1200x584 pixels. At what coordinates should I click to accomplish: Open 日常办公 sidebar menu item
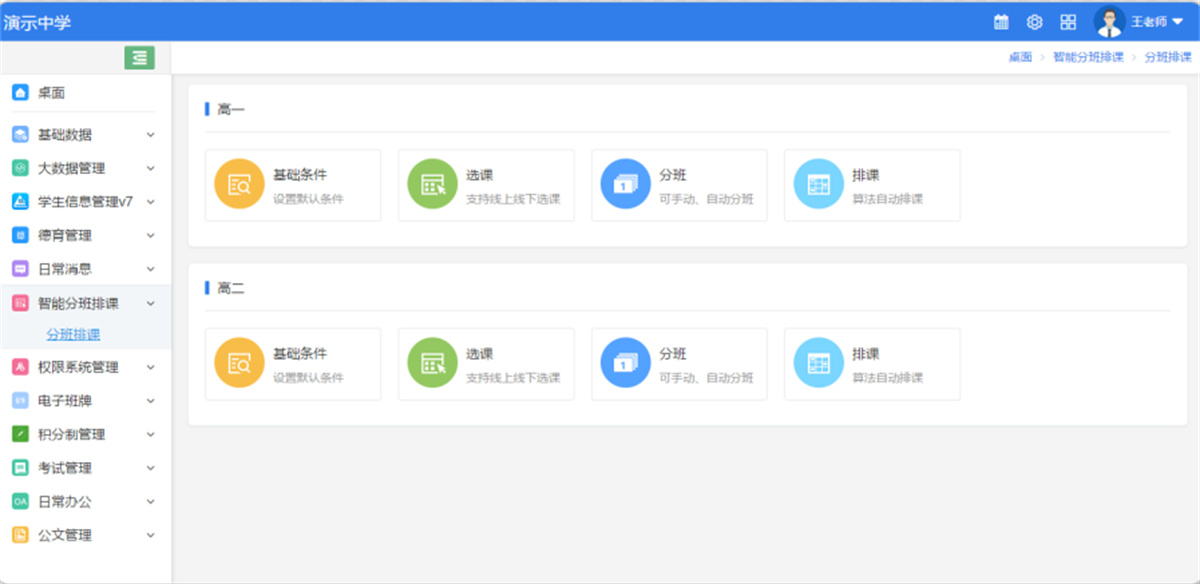pyautogui.click(x=65, y=502)
